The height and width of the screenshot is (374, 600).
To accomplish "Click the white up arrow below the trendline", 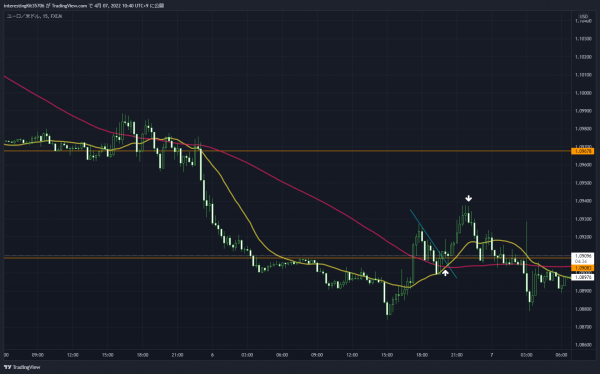I will [445, 273].
